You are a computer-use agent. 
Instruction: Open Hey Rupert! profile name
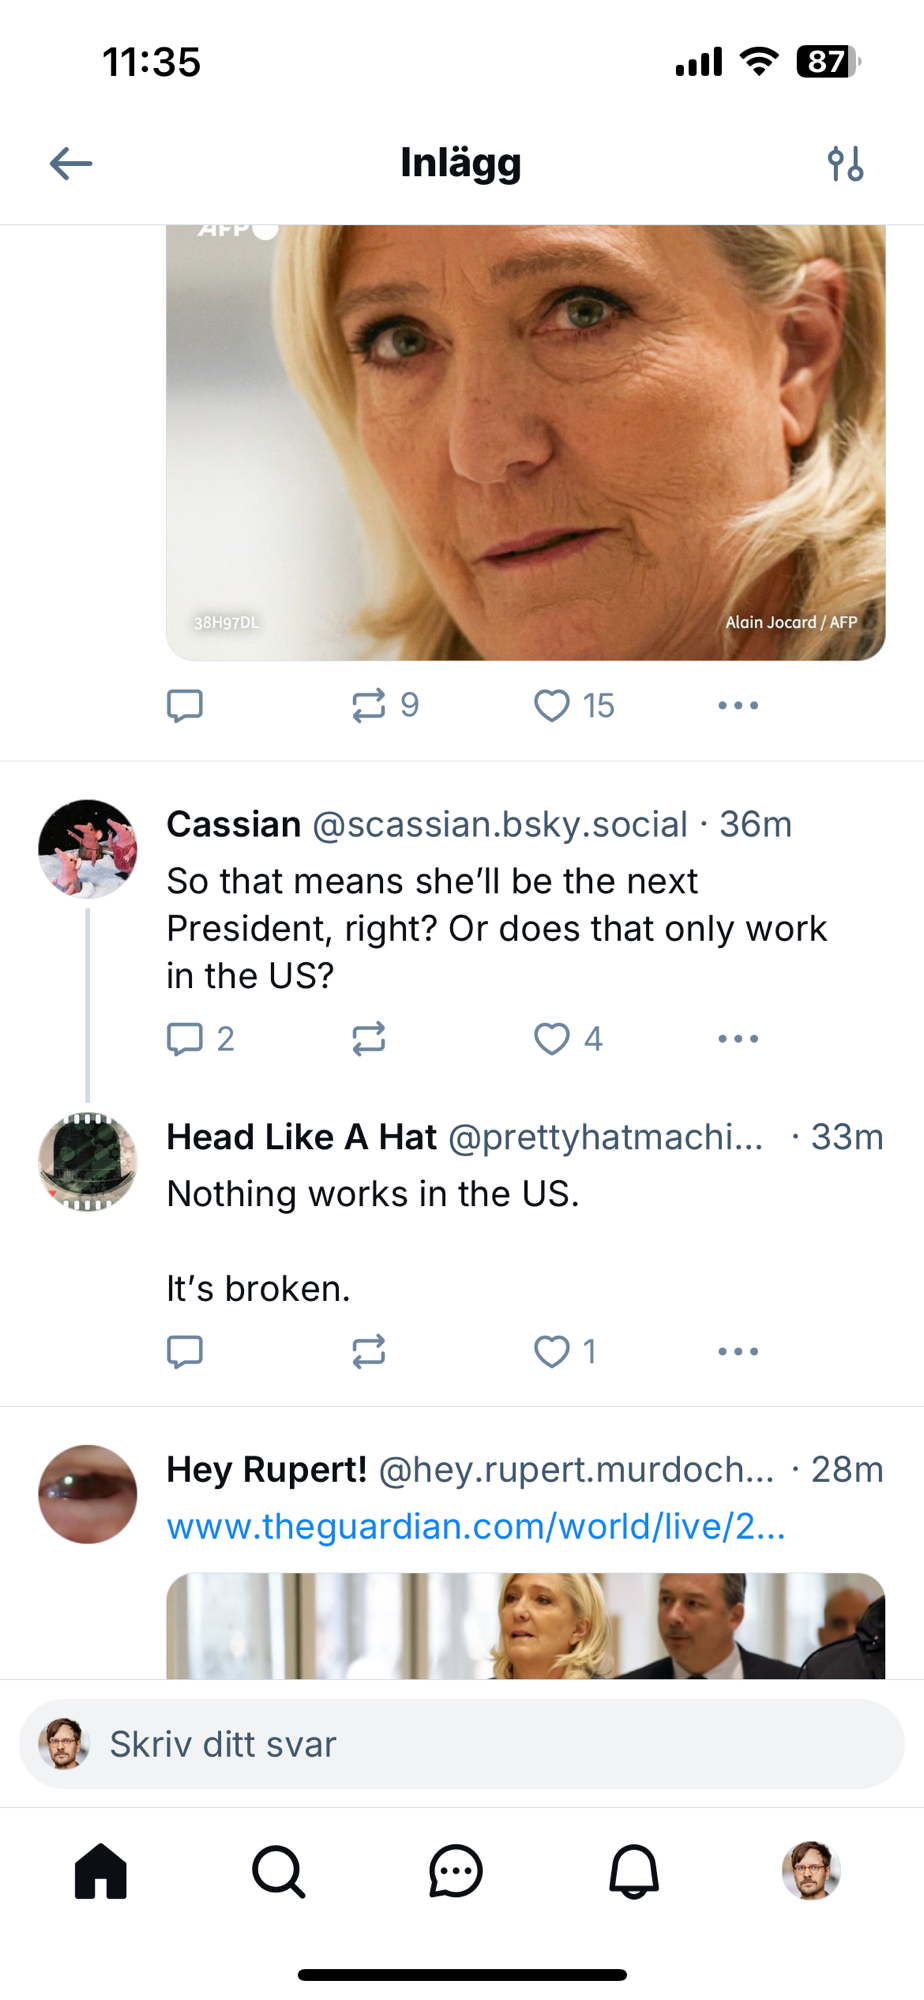tap(266, 1470)
